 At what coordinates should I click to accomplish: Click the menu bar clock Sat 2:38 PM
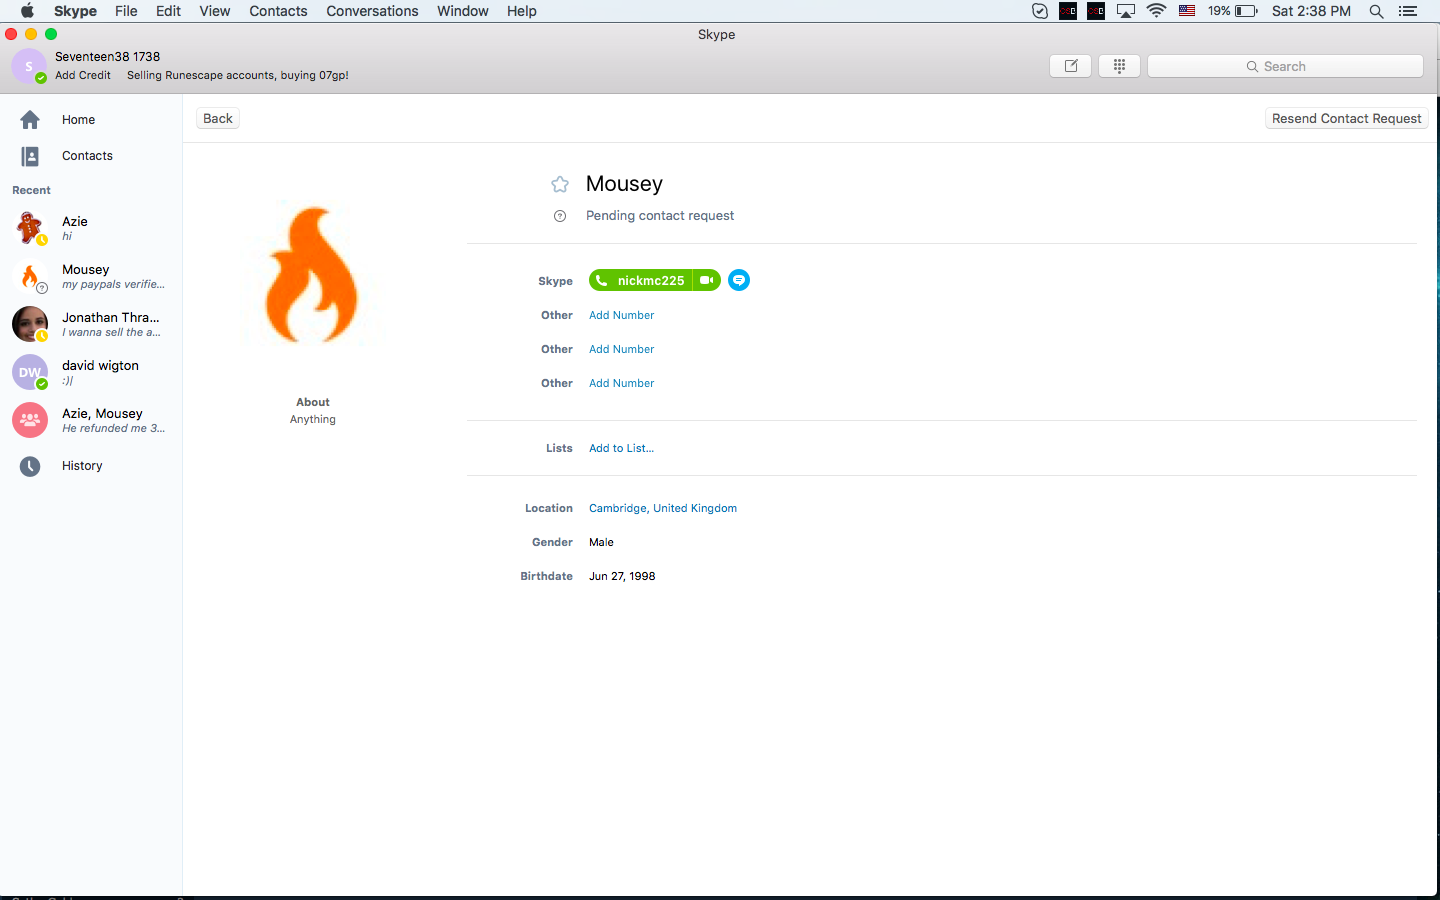coord(1311,11)
